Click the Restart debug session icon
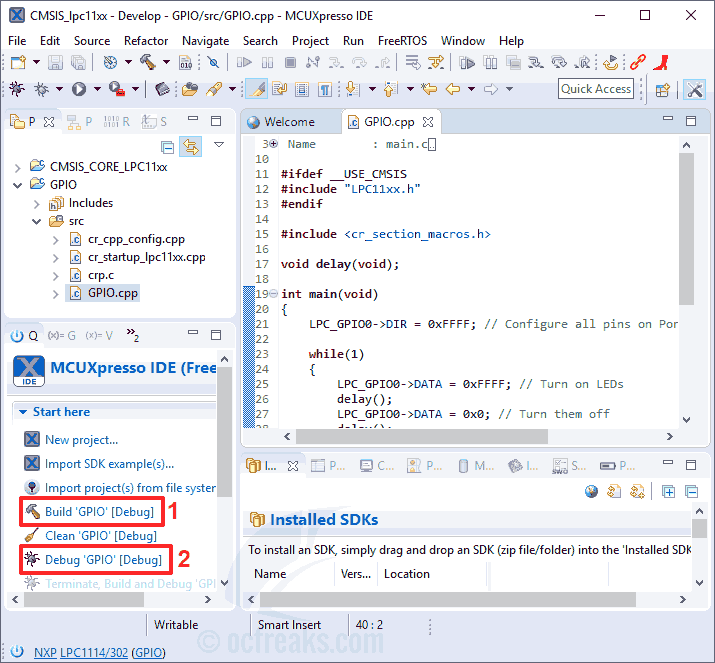 (x=610, y=62)
